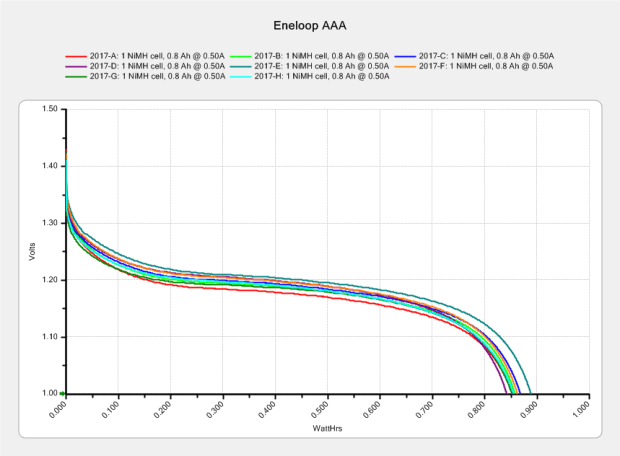Click the 0.200 x-axis tick label

163,409
